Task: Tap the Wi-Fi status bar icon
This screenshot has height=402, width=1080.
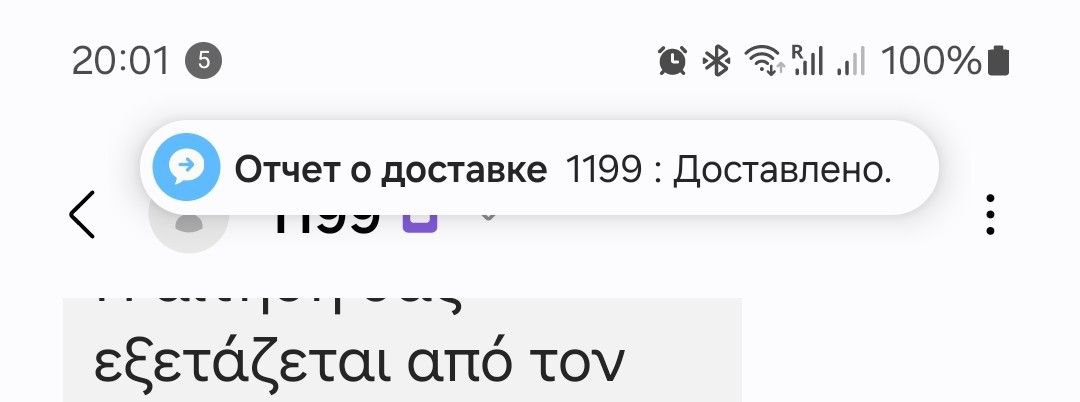Action: coord(764,62)
